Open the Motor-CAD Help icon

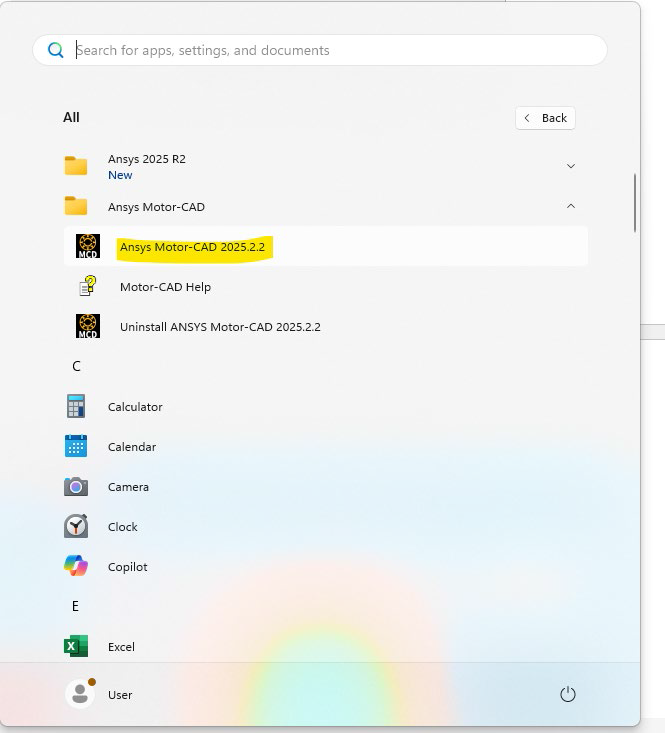(x=88, y=287)
